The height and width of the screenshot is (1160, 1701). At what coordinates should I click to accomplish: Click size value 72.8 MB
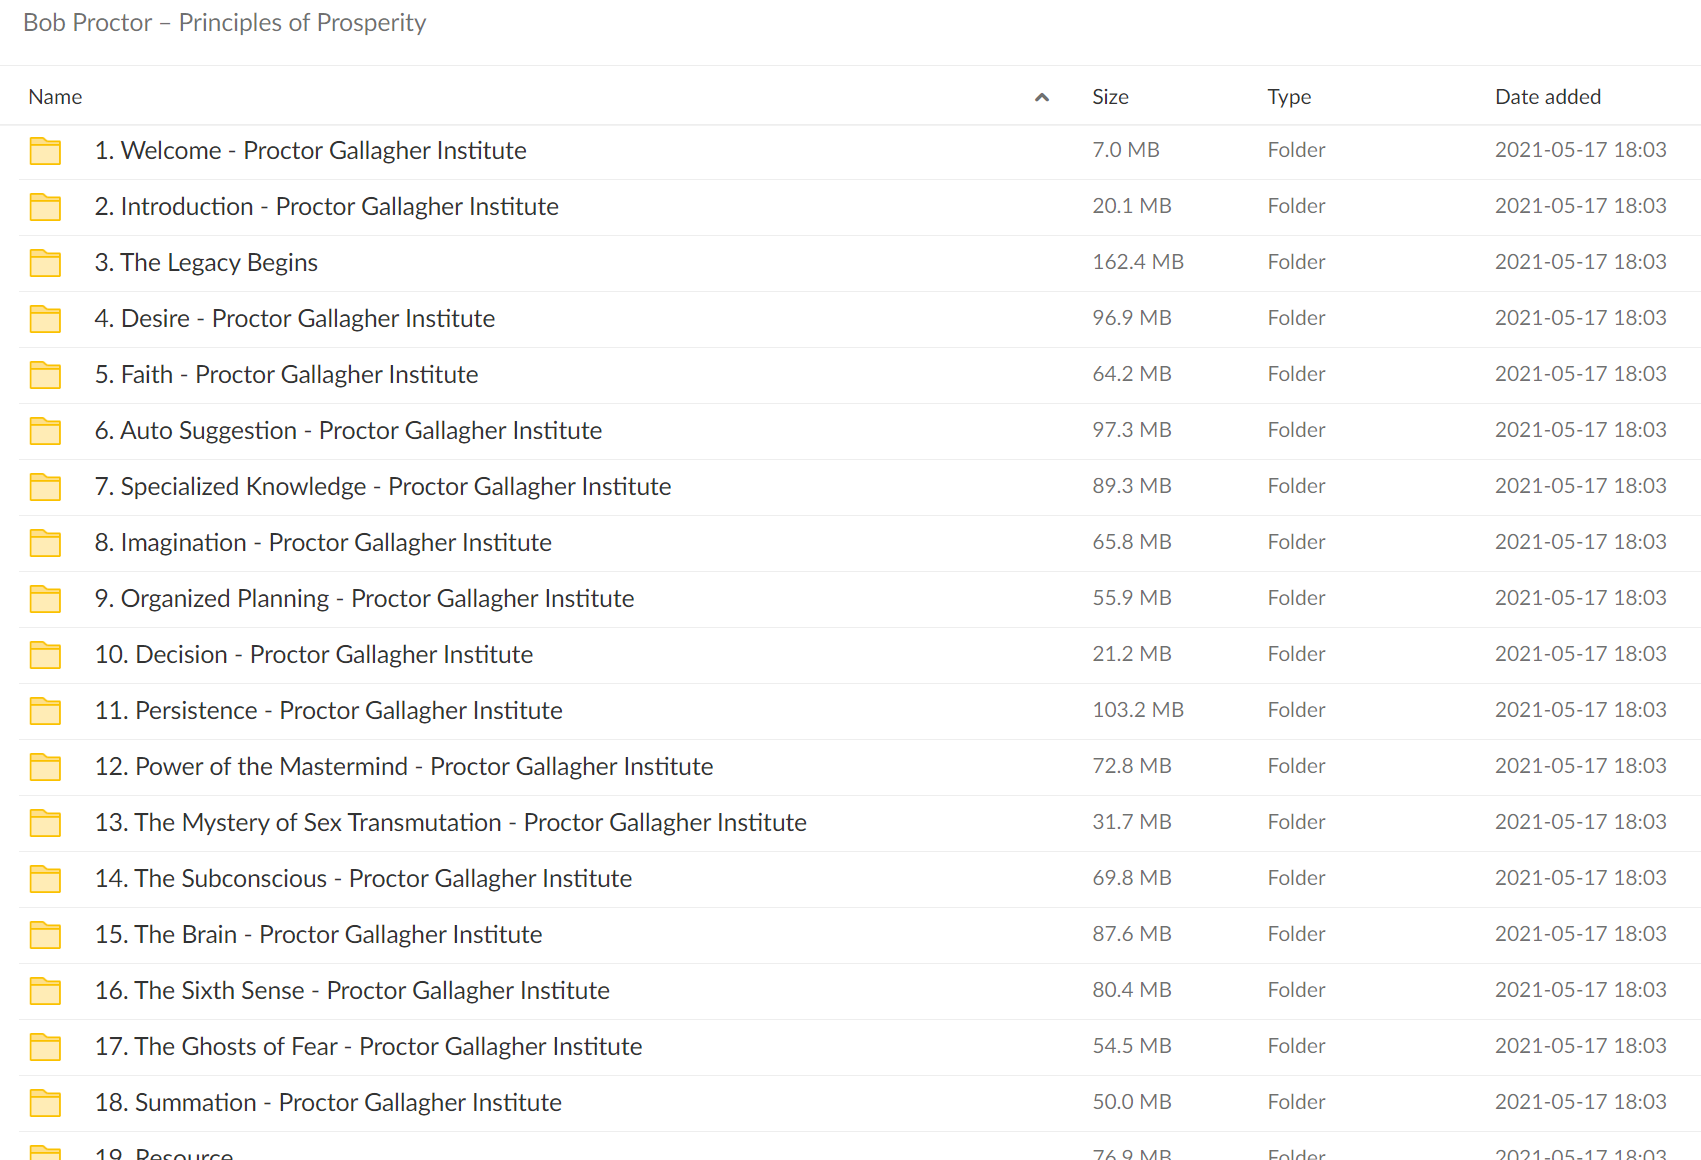point(1132,766)
